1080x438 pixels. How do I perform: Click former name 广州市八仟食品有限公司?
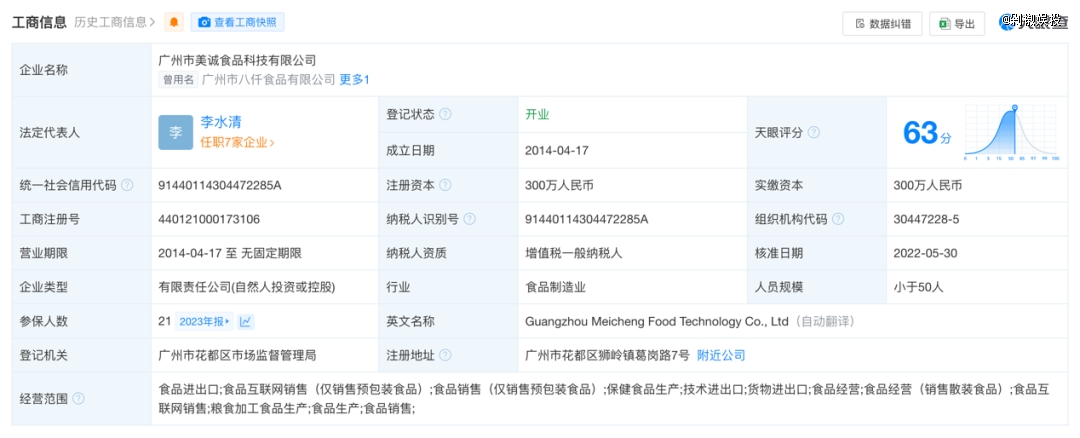(x=269, y=80)
